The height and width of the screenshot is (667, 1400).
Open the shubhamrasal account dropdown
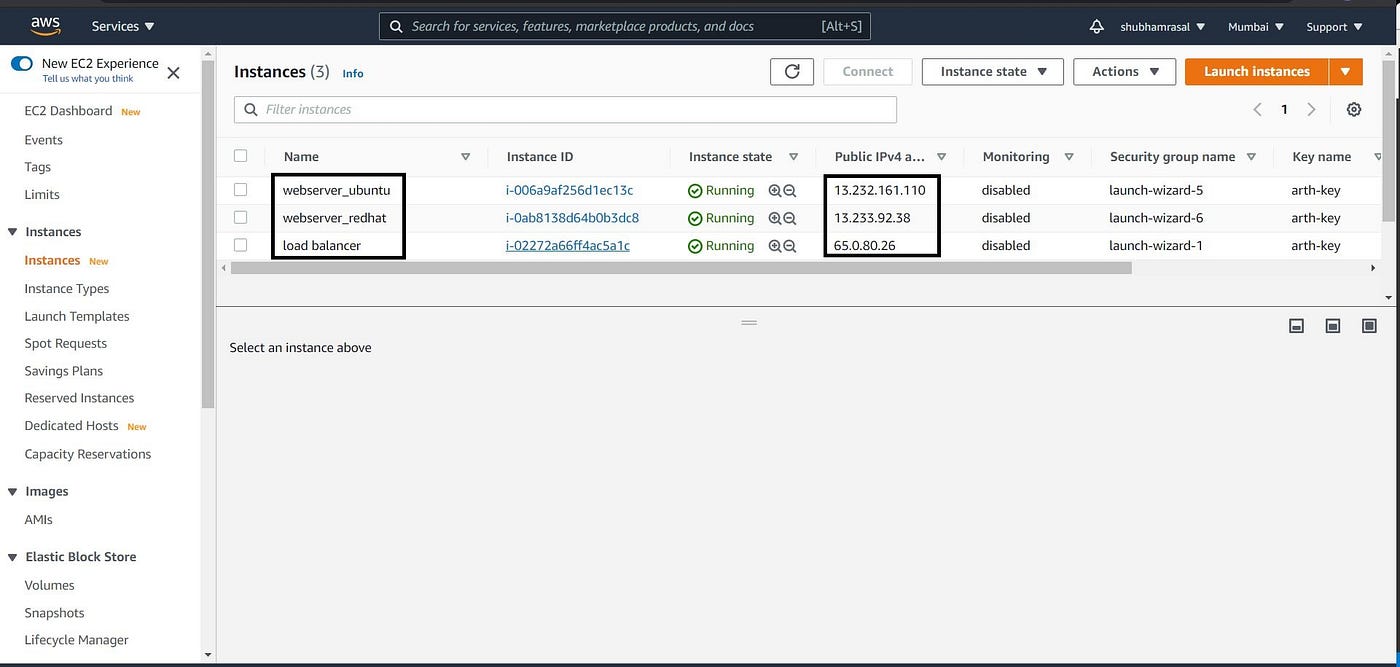pyautogui.click(x=1162, y=27)
